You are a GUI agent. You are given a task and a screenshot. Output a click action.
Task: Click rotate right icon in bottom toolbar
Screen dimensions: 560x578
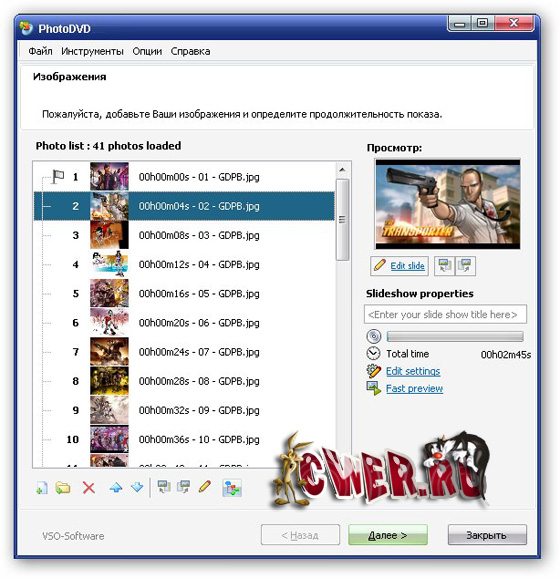tap(183, 487)
